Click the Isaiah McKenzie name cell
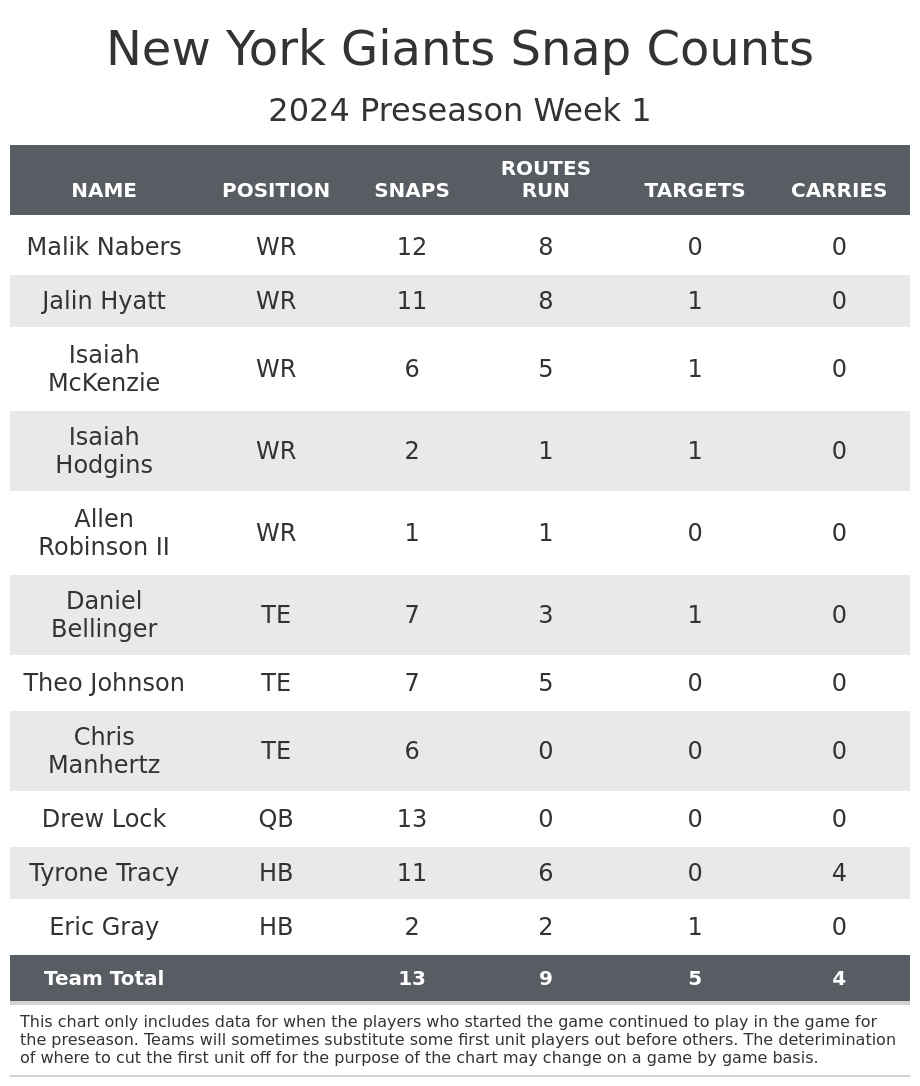Screen dimensions: 920x1086 [104, 369]
